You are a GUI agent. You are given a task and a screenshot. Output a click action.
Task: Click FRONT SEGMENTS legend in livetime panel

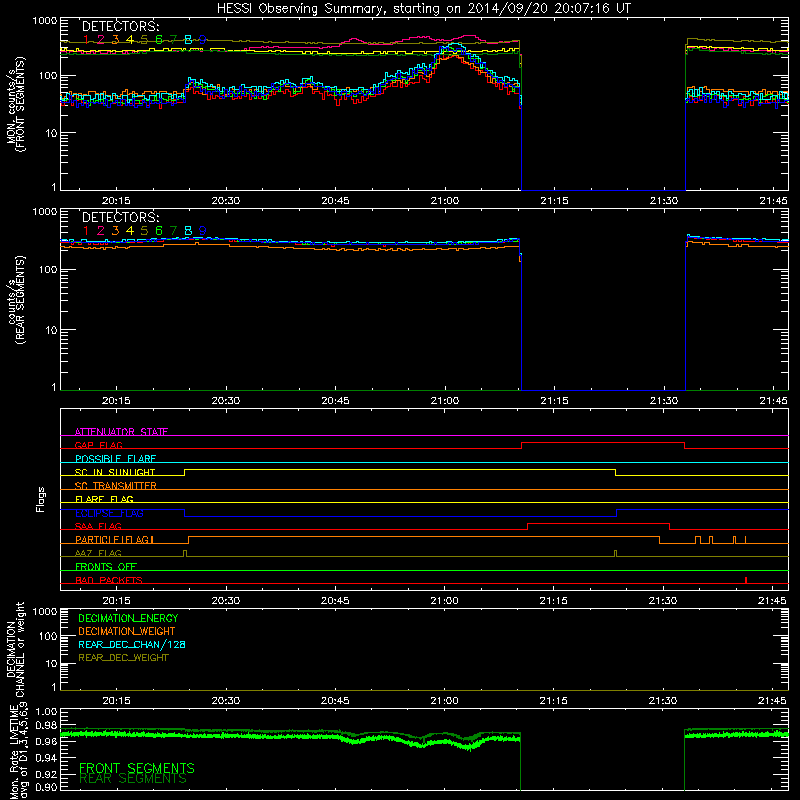coord(137,767)
